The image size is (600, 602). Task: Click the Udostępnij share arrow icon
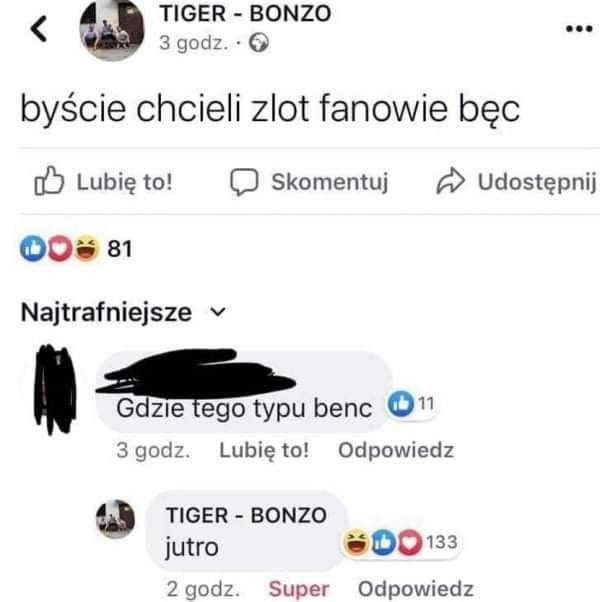pos(450,182)
